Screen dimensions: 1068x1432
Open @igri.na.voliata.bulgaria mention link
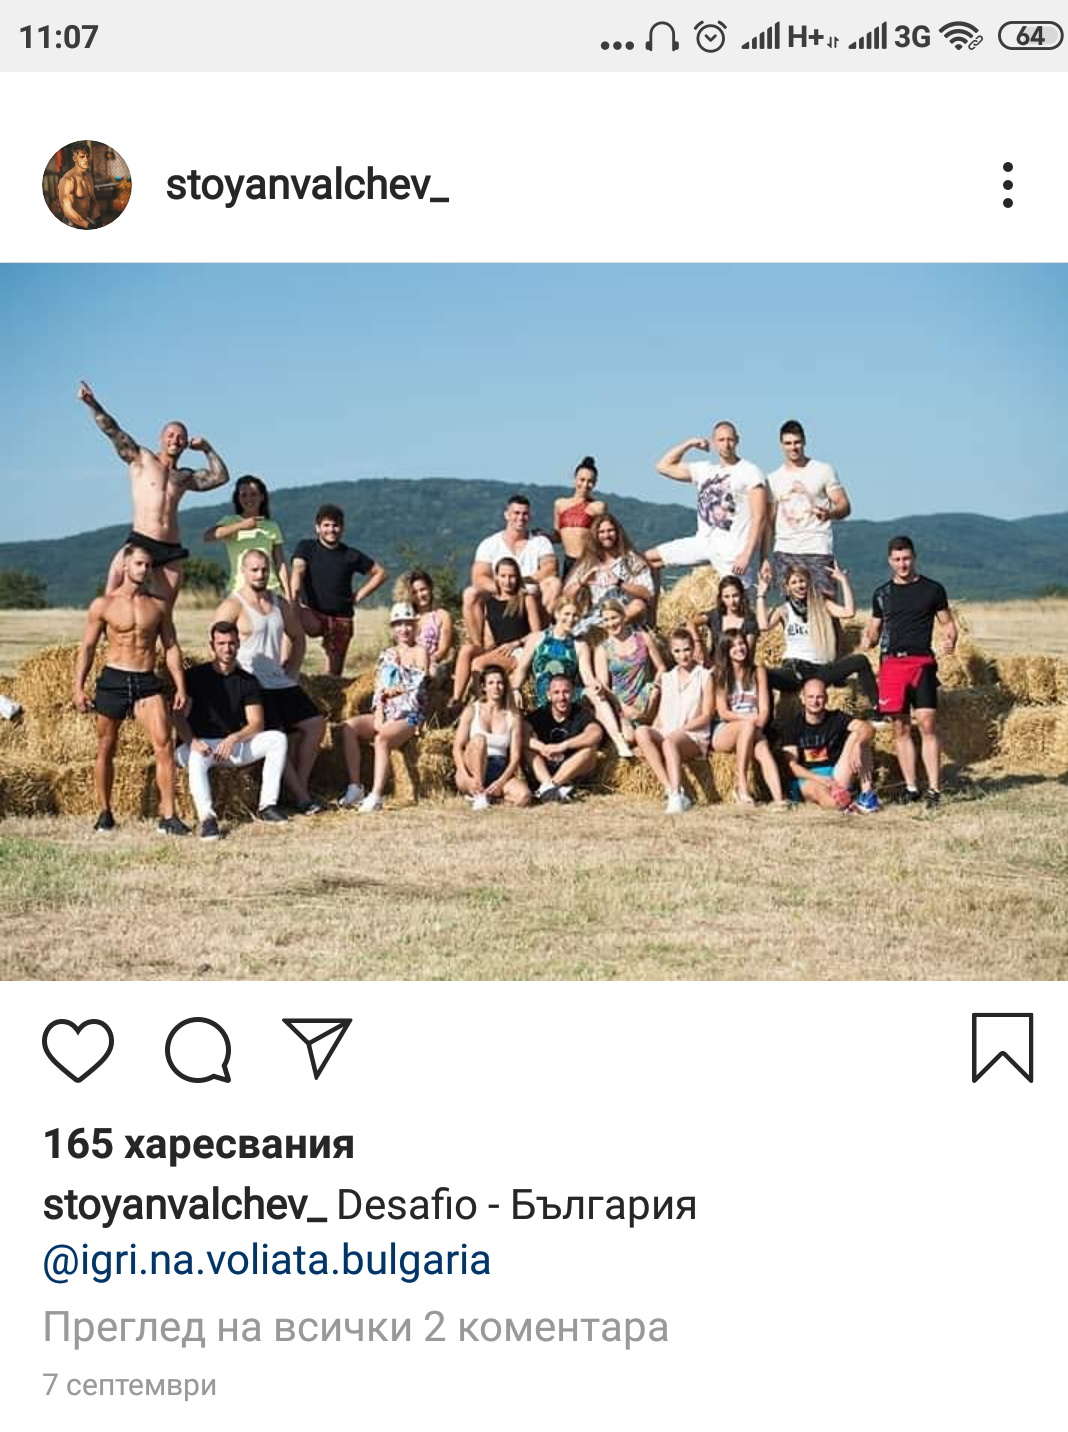tap(267, 1260)
